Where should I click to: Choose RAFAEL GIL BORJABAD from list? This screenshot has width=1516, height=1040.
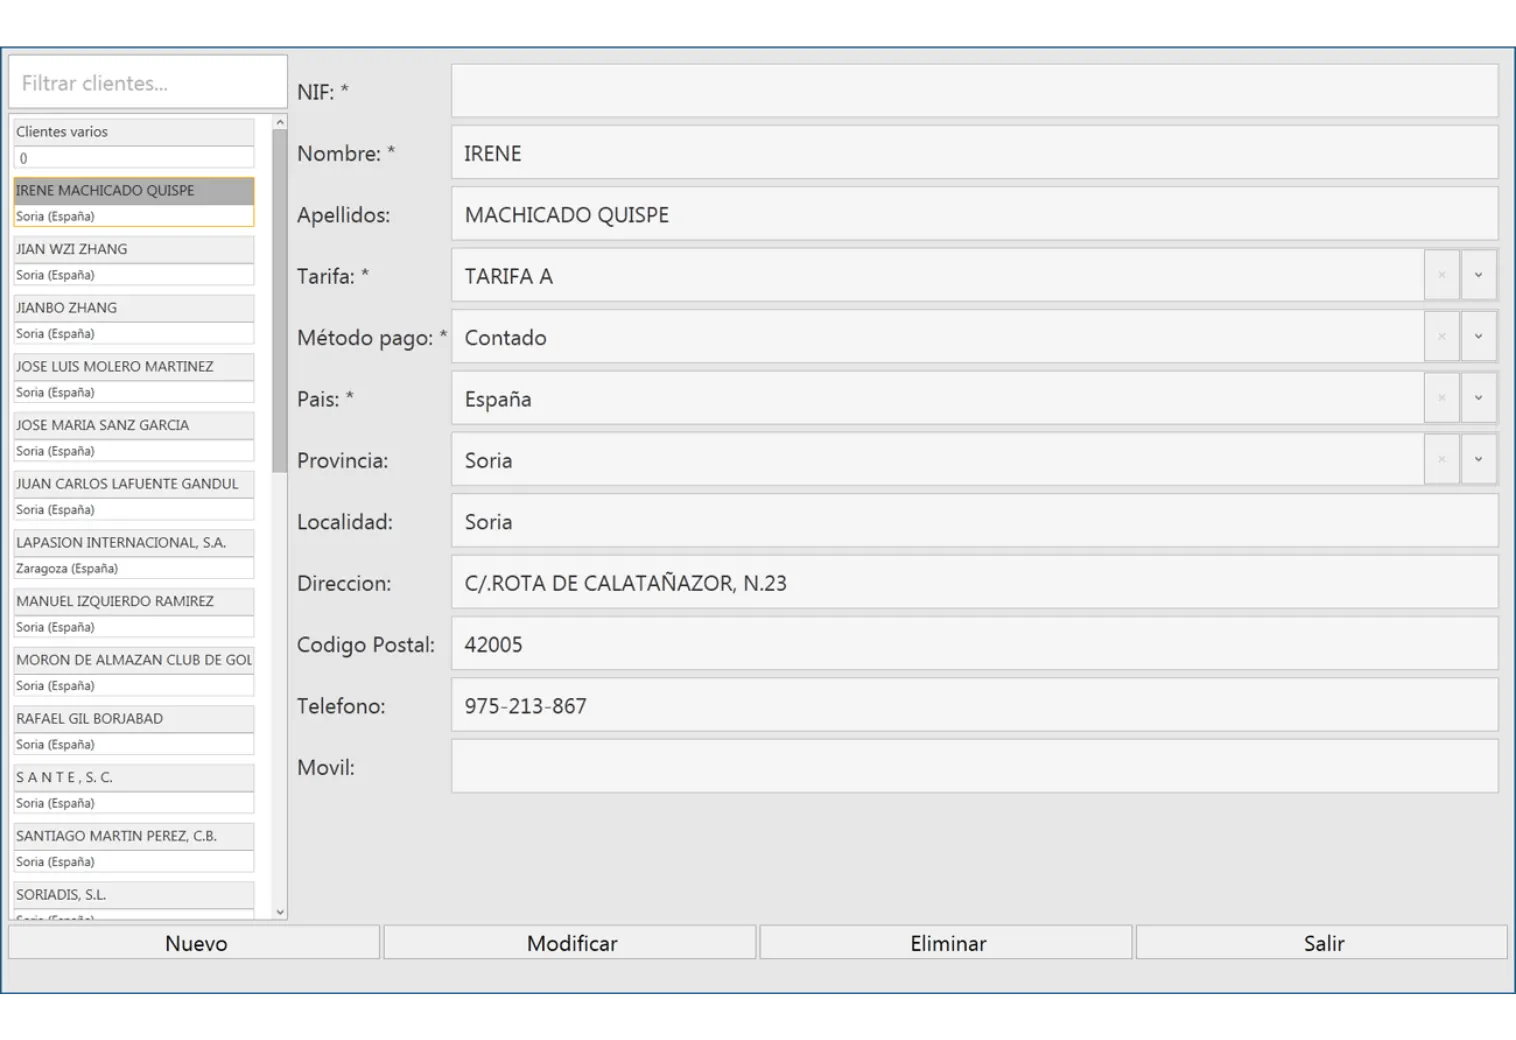click(x=133, y=719)
